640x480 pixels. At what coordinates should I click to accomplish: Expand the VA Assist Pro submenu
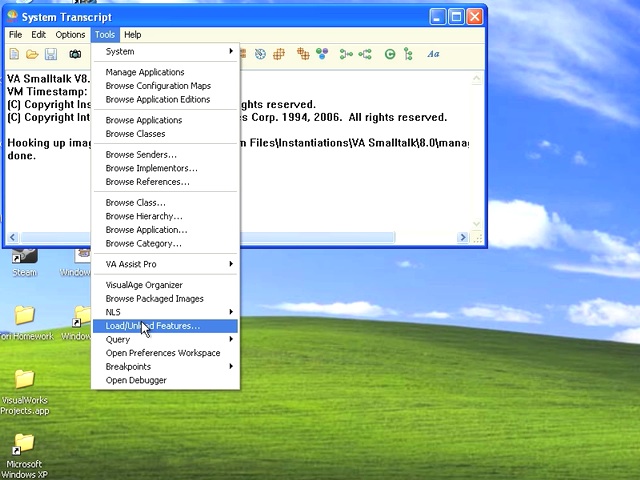tap(165, 264)
